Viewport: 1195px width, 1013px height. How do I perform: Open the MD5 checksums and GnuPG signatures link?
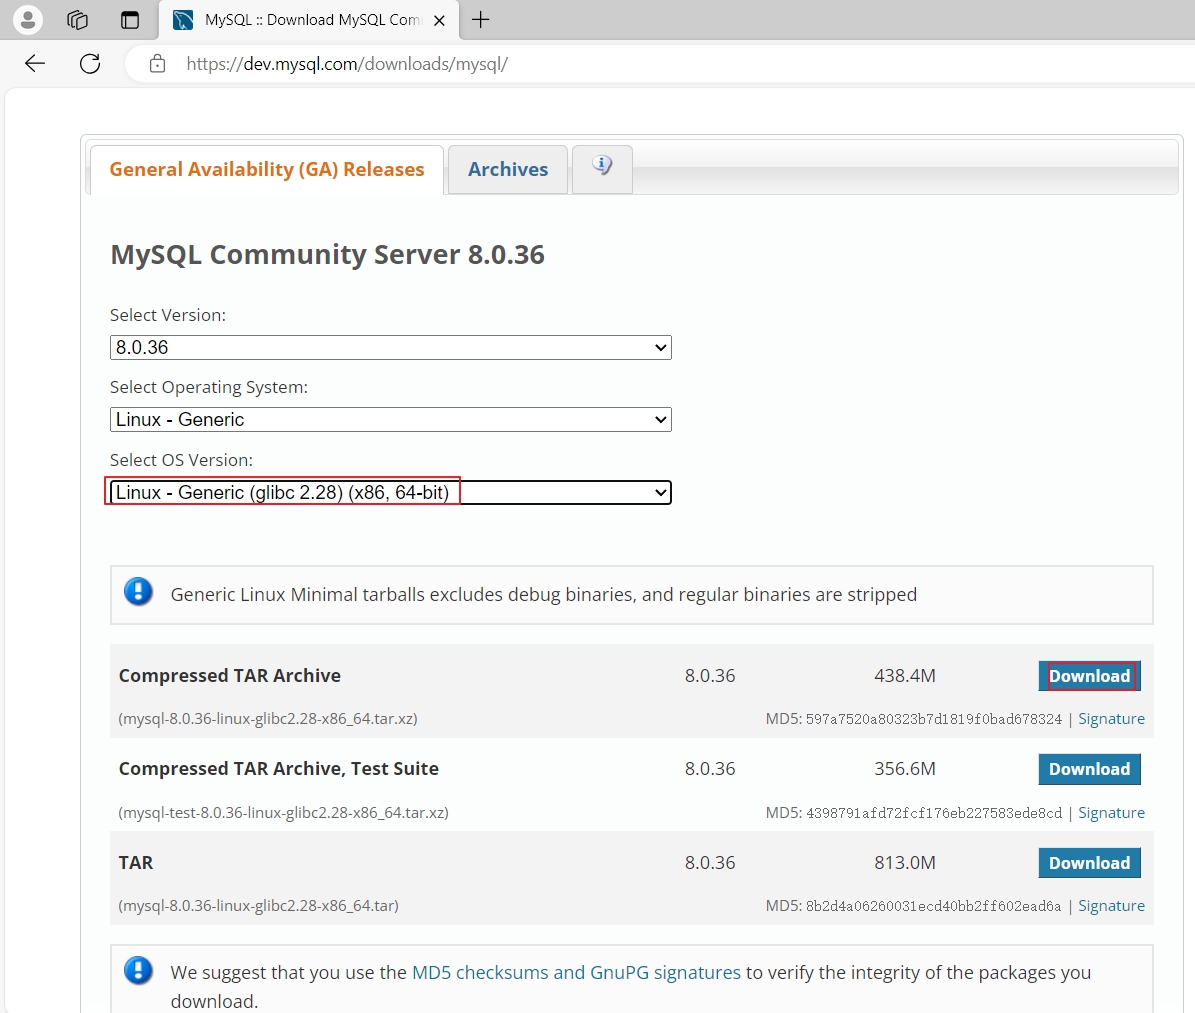(576, 973)
